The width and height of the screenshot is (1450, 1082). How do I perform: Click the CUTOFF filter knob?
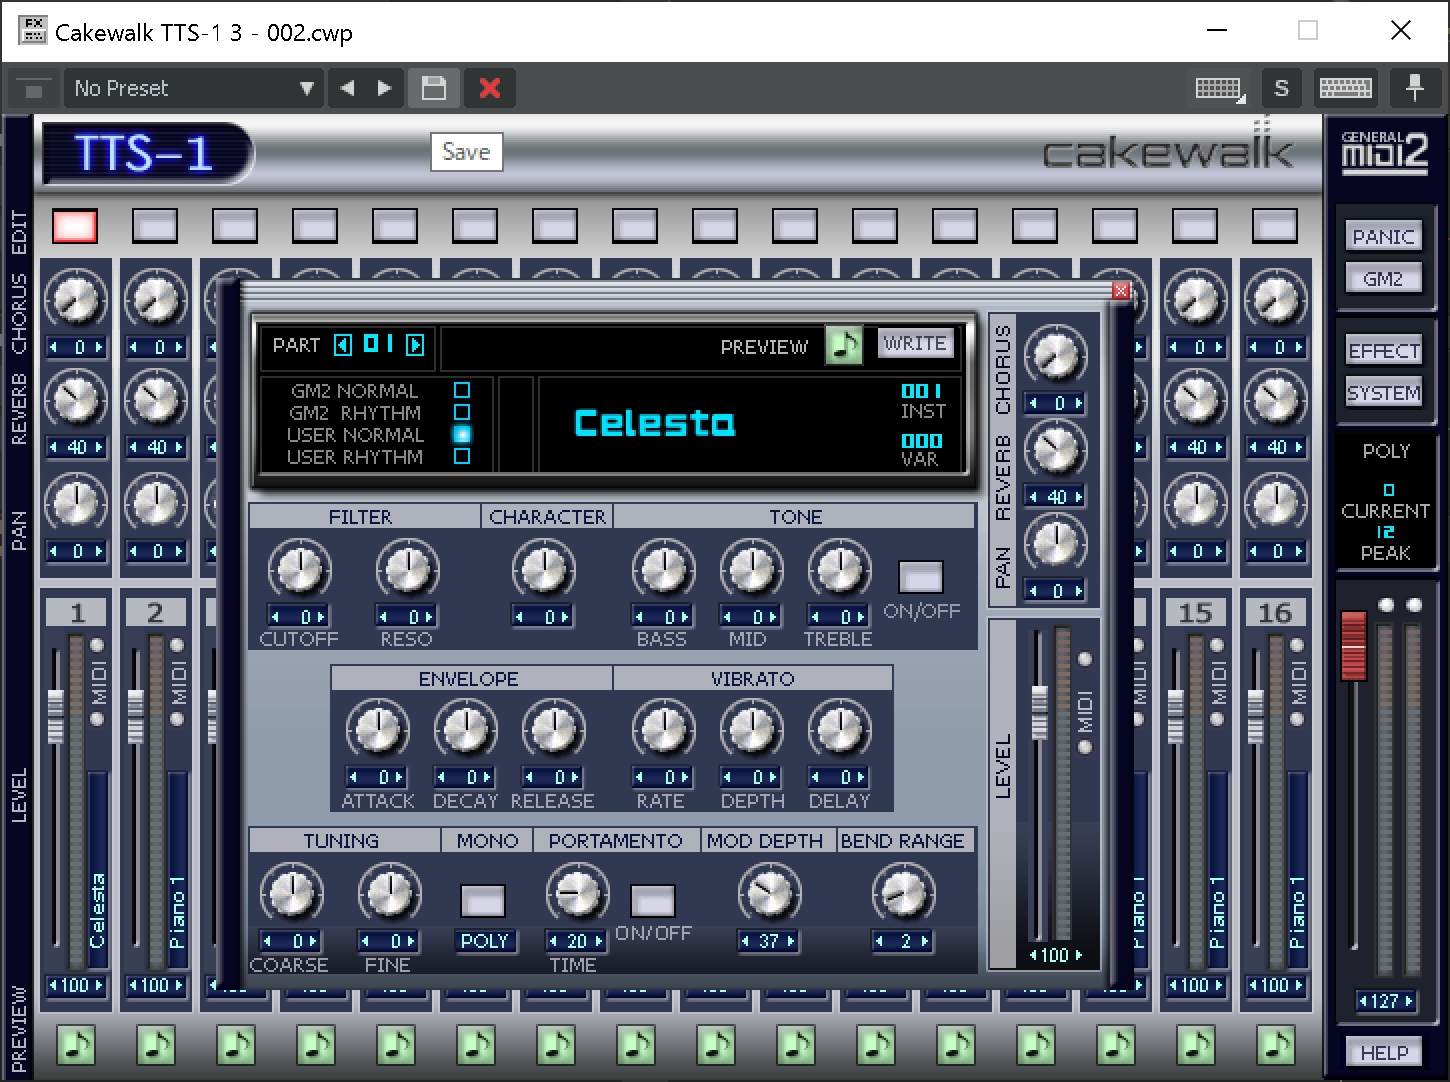(x=299, y=570)
